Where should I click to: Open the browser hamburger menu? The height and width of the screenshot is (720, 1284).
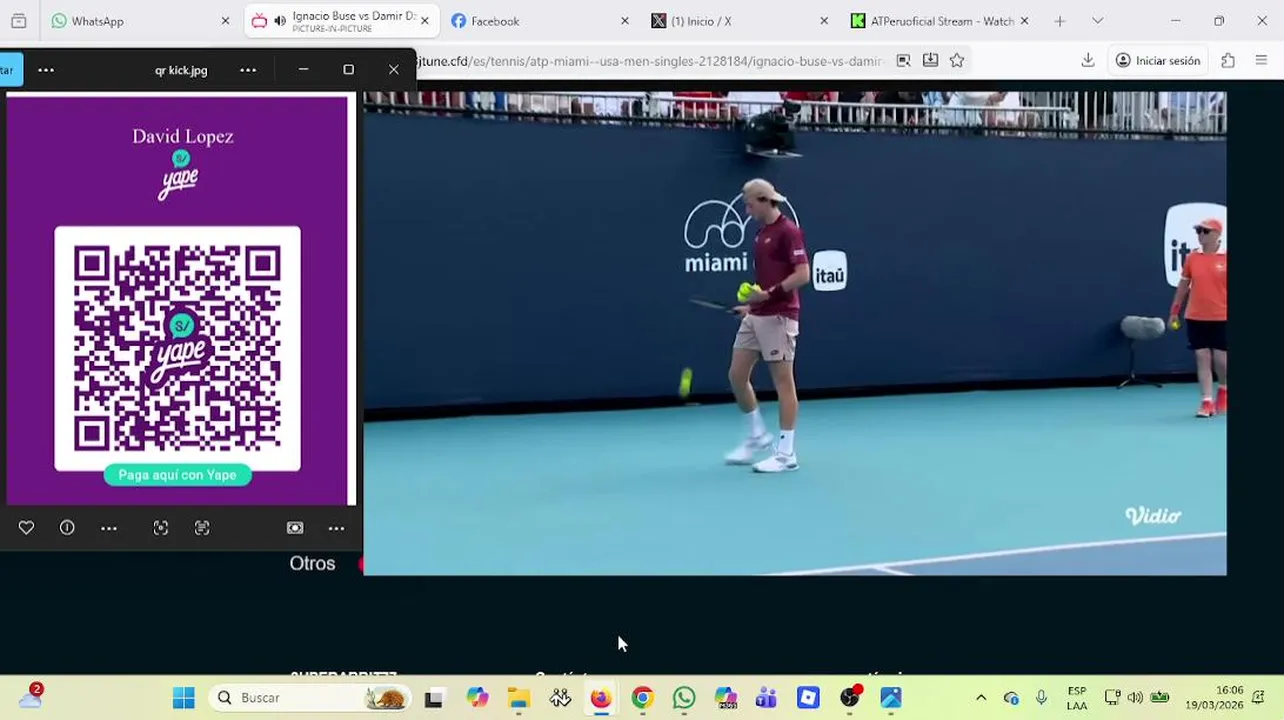point(1261,61)
